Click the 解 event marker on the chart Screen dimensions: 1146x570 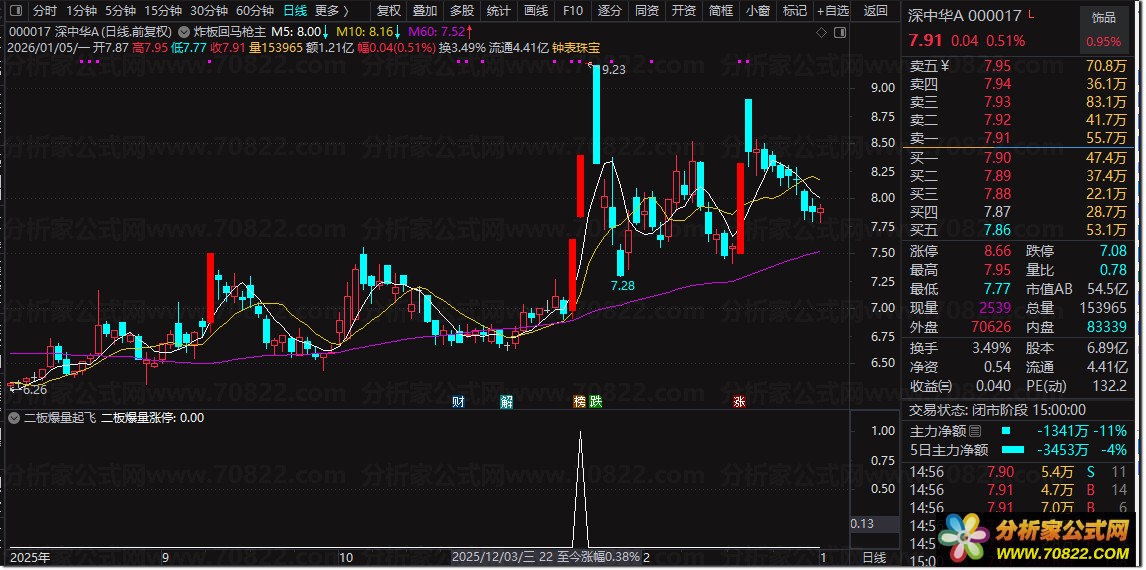pos(506,400)
